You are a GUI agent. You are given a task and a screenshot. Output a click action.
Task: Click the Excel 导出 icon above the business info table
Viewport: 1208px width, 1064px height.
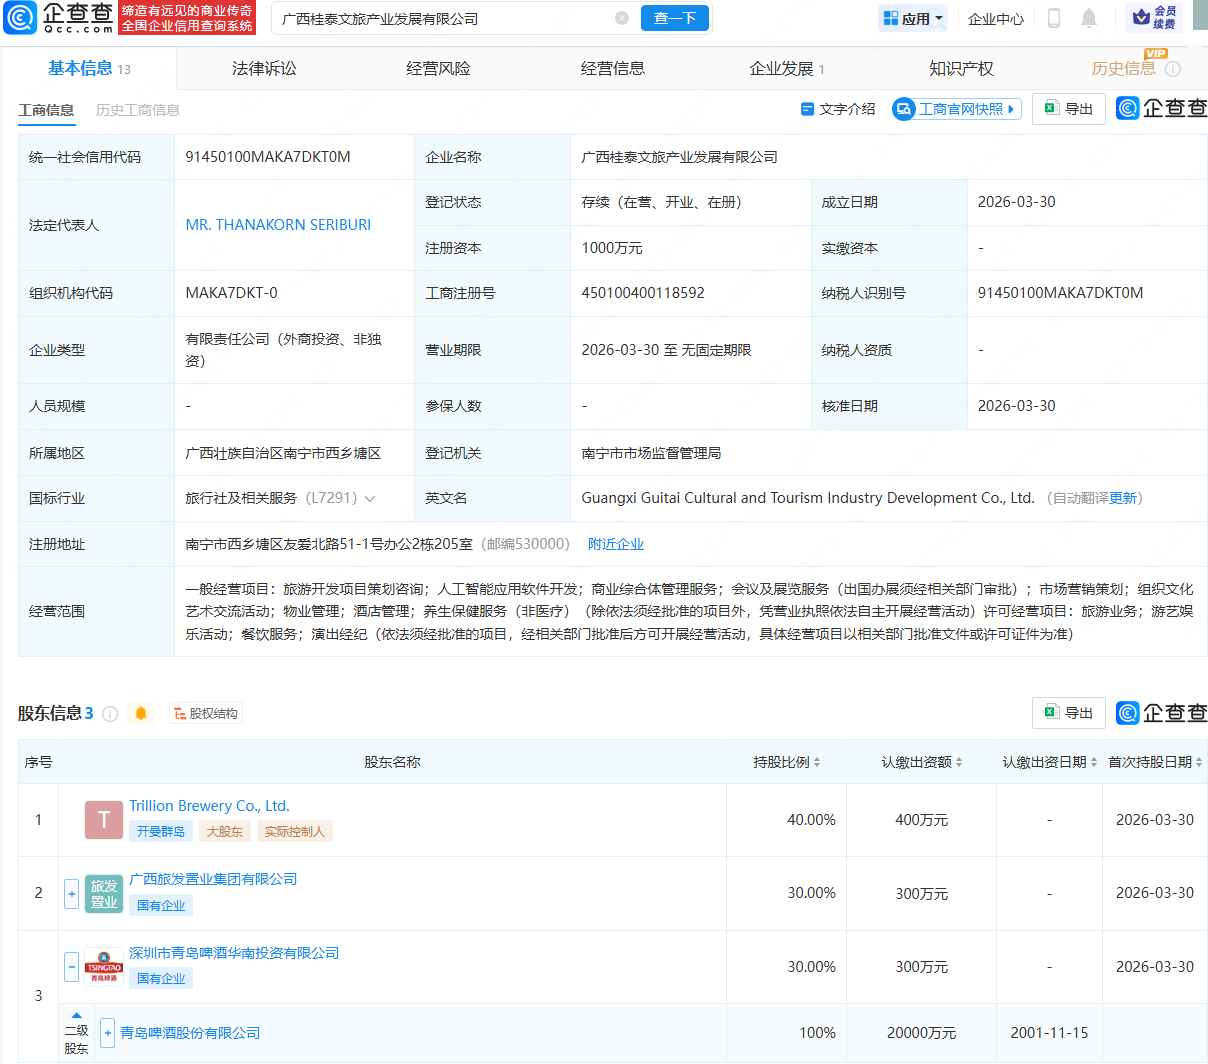(1068, 109)
